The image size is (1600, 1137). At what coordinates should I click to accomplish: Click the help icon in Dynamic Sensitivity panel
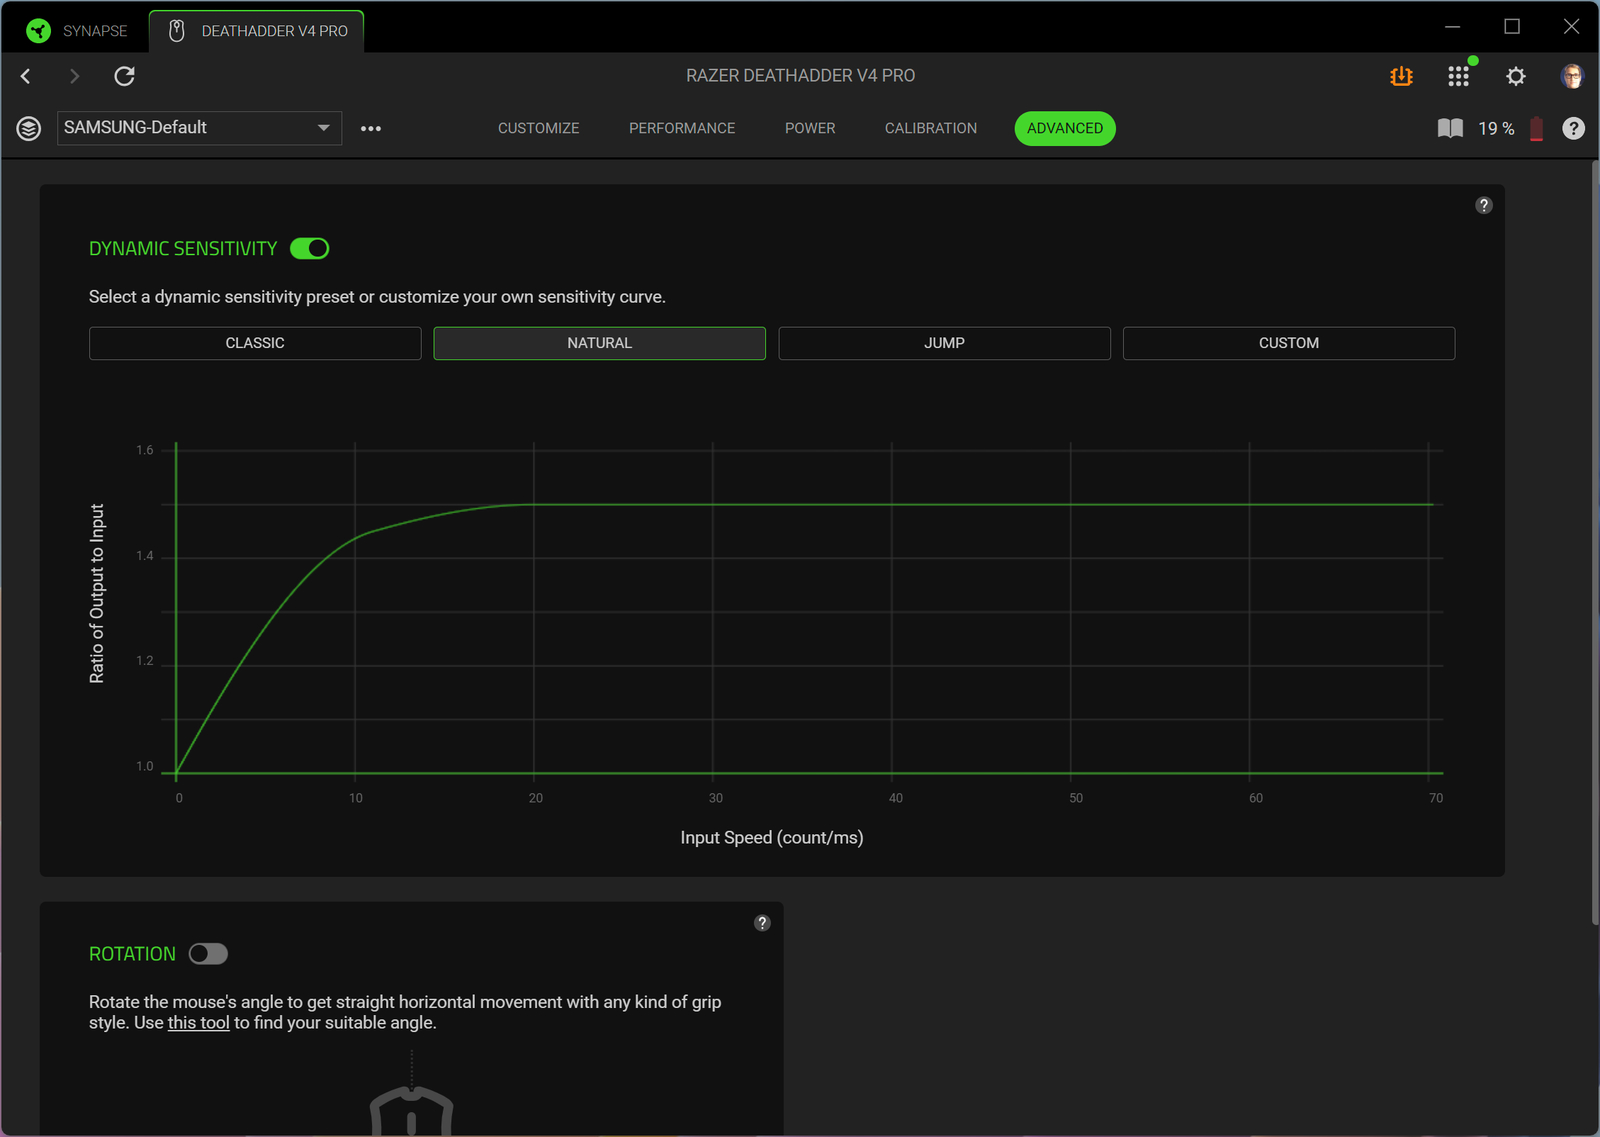pos(1484,205)
